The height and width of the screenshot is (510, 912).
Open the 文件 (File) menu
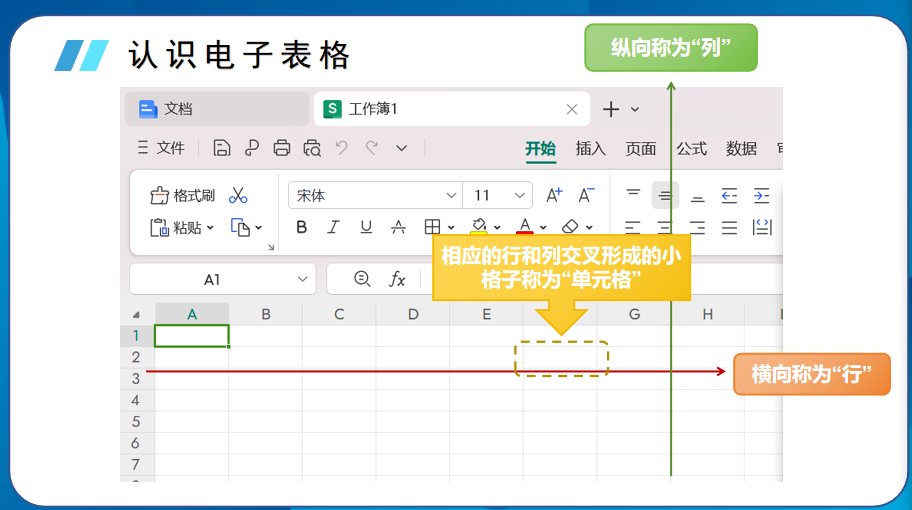pos(161,148)
